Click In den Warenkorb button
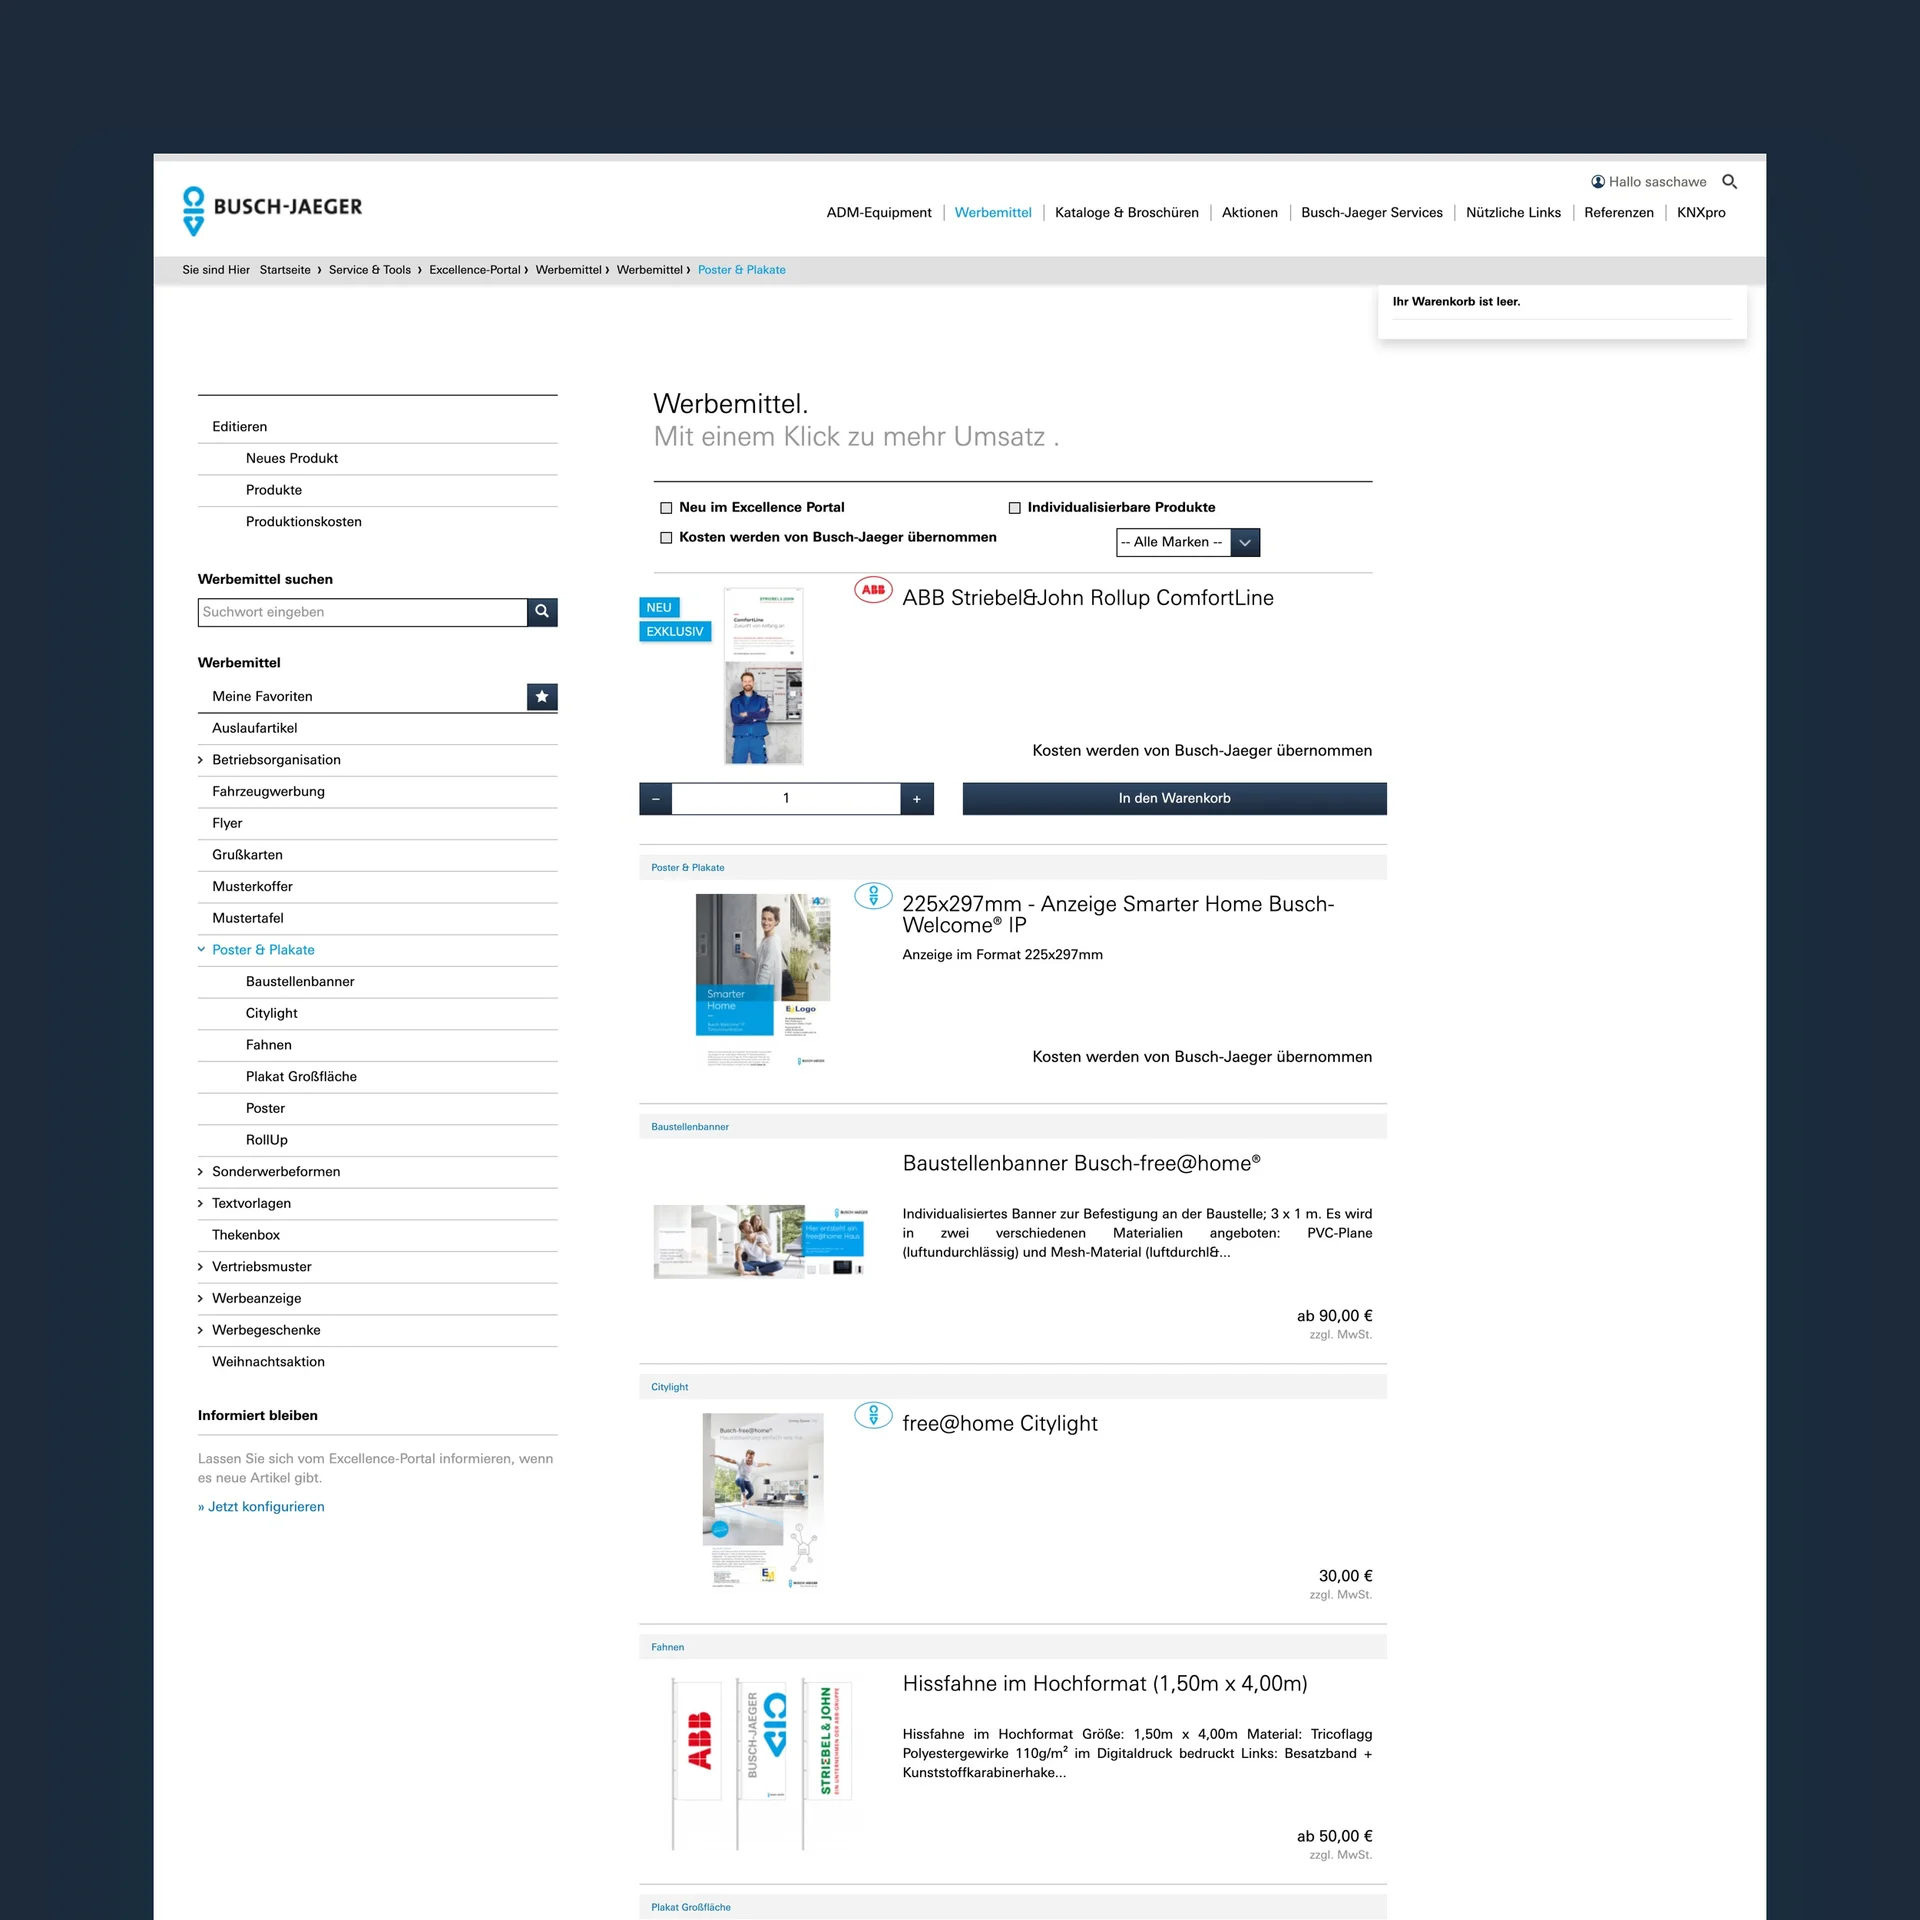 (1175, 799)
